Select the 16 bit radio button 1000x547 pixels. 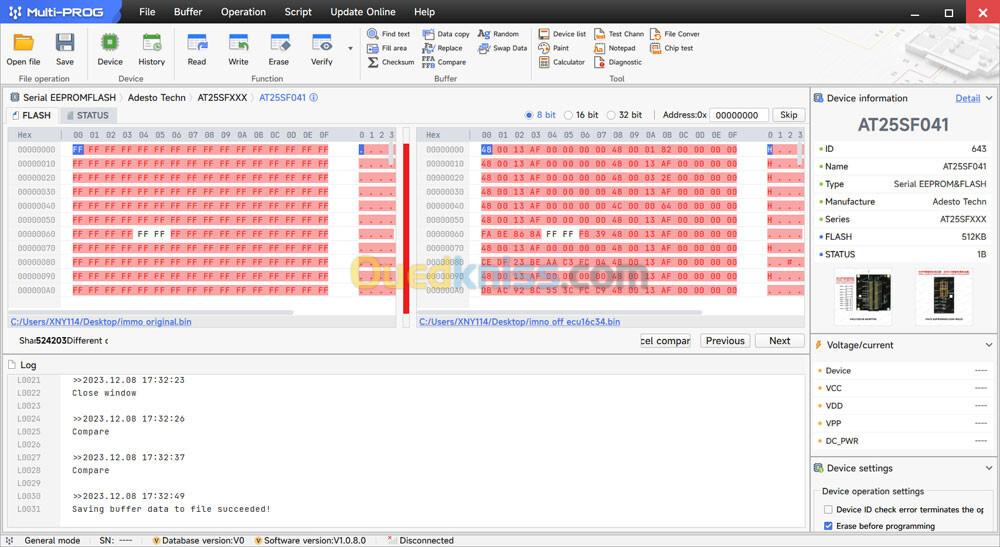click(569, 115)
